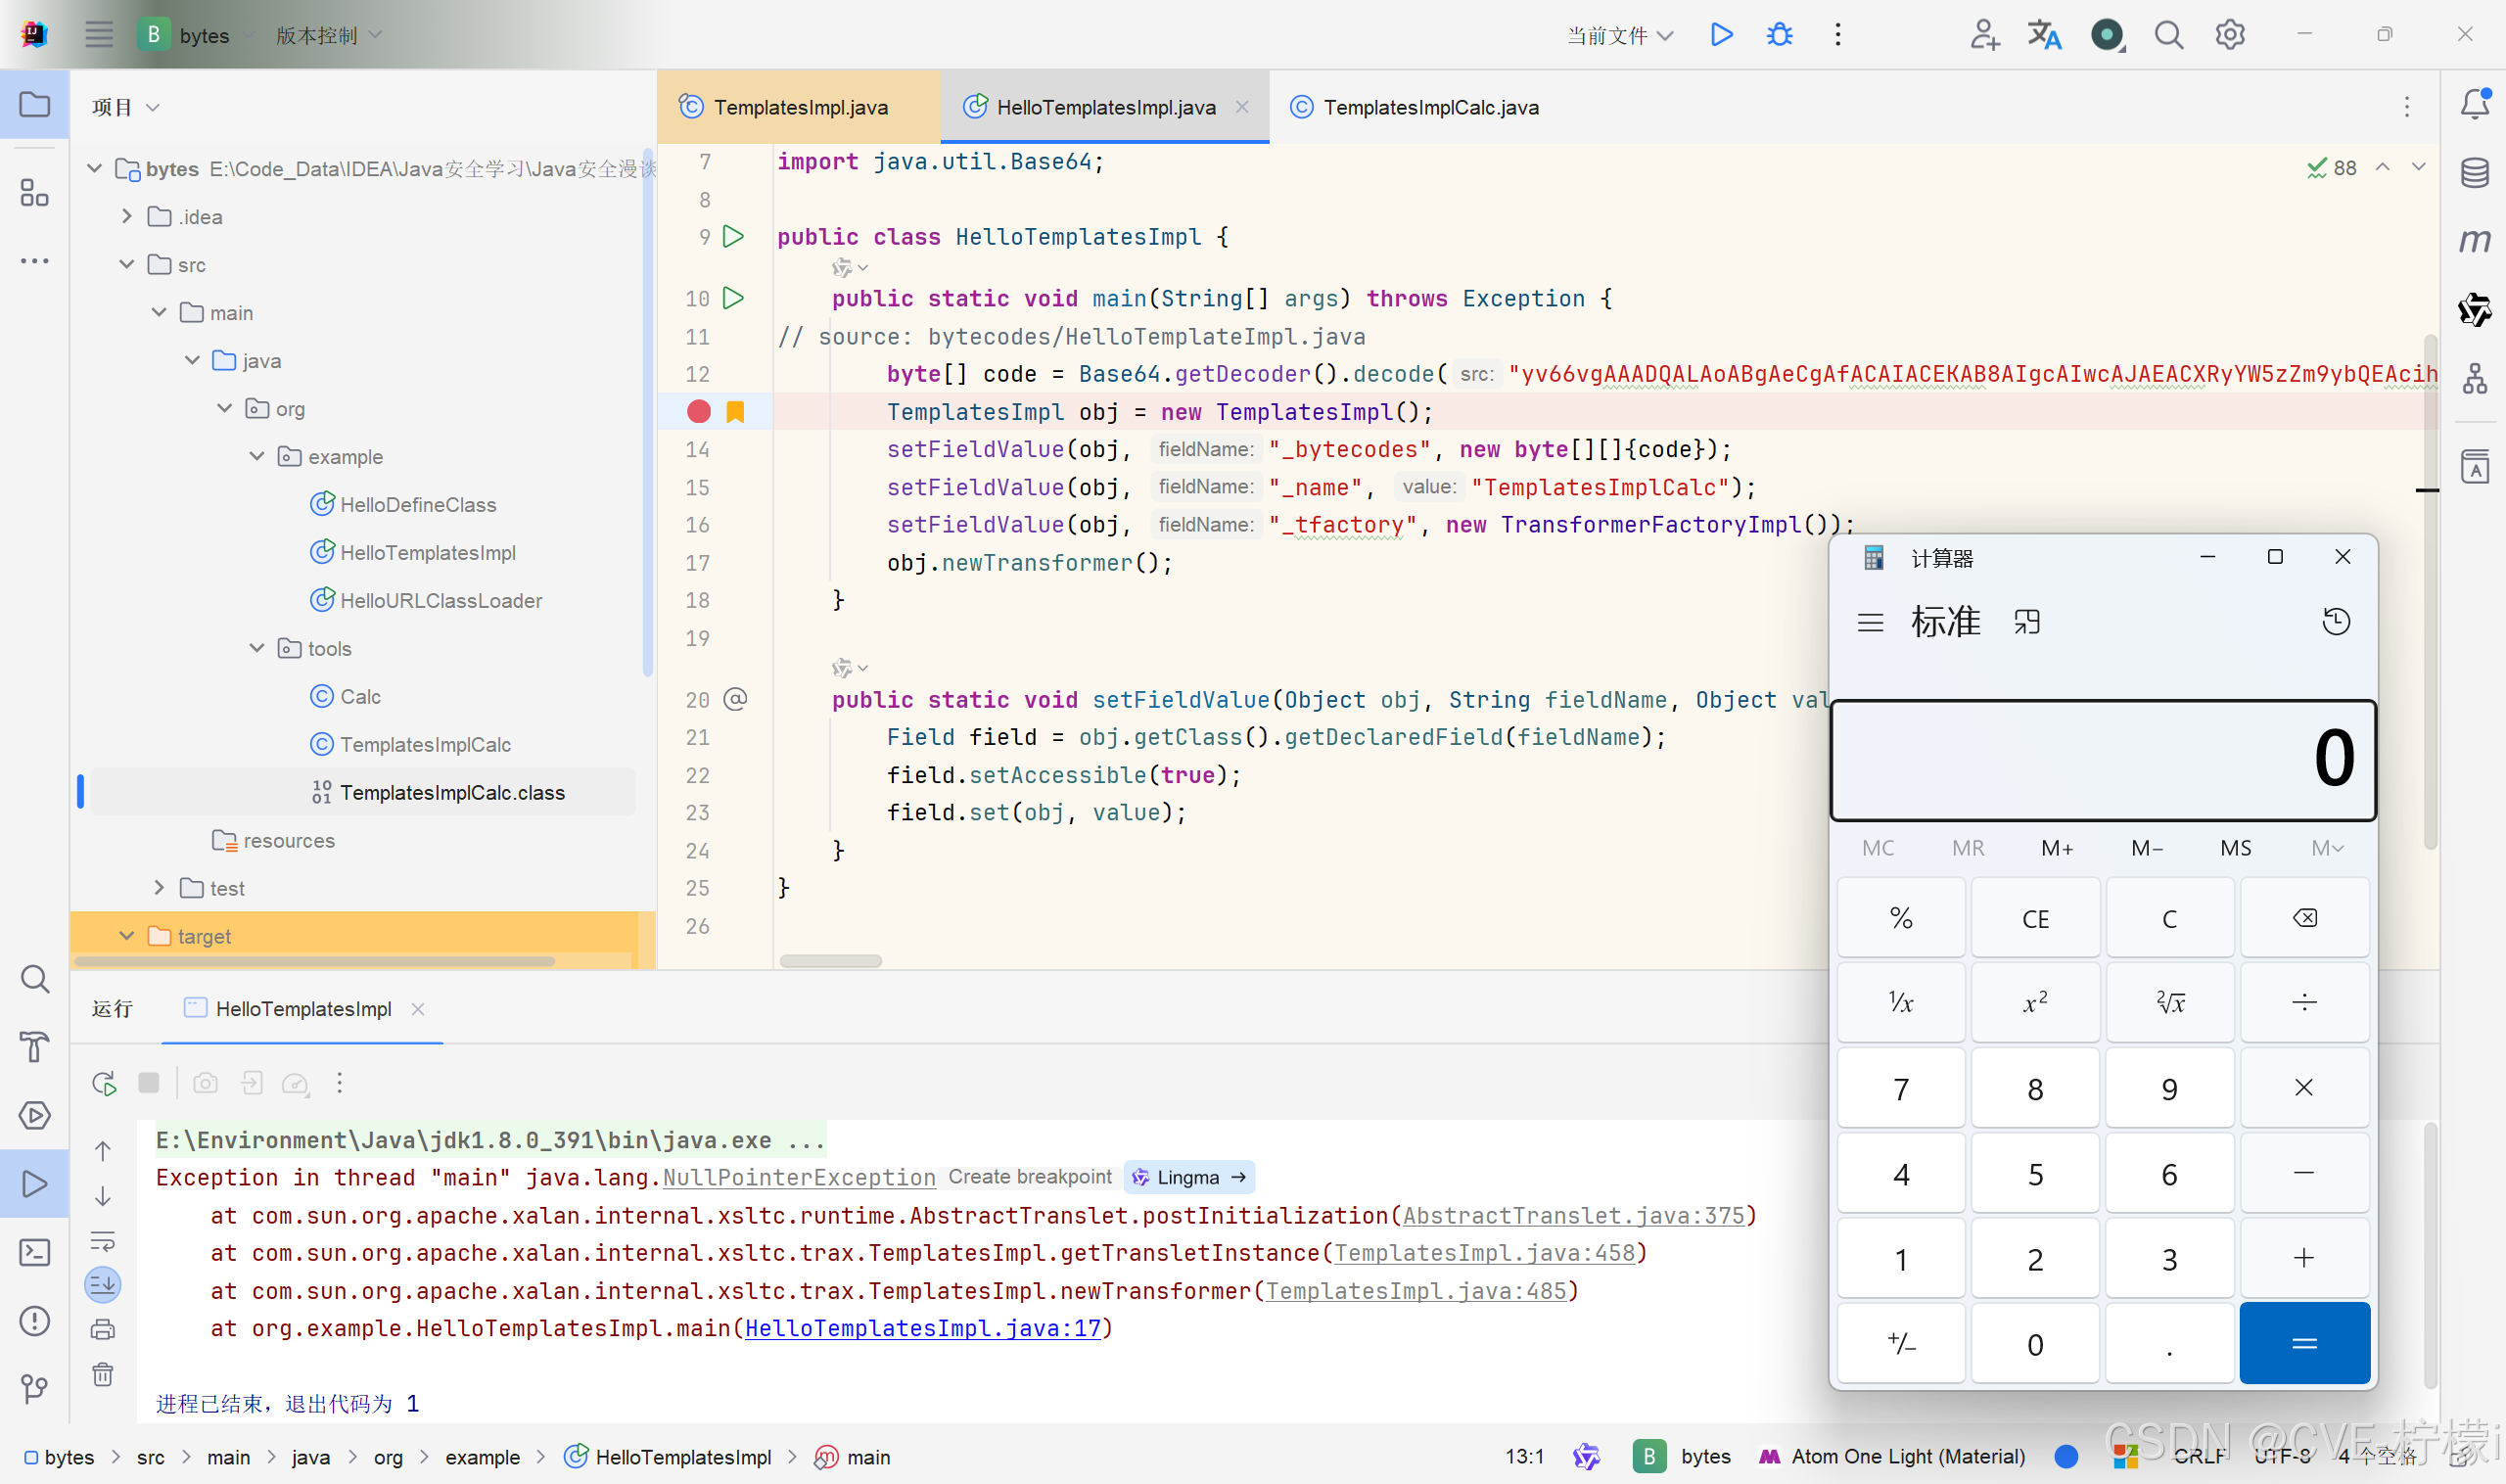Toggle scroll to end in console
The image size is (2506, 1484).
[x=102, y=1284]
